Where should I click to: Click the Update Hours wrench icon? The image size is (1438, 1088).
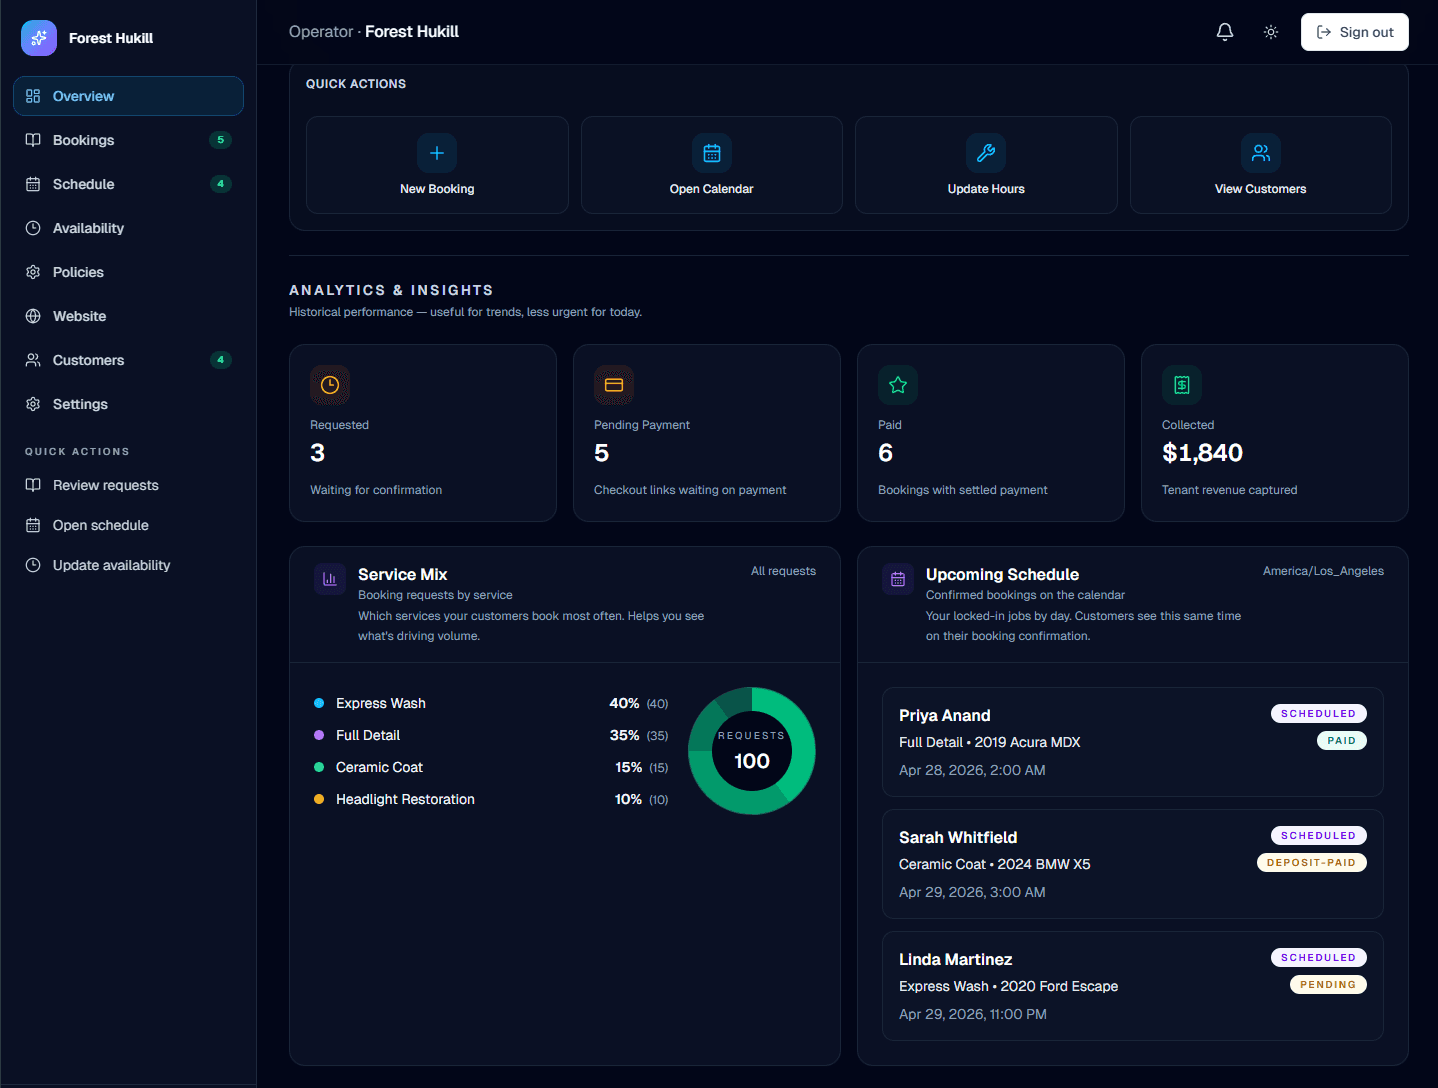tap(986, 153)
